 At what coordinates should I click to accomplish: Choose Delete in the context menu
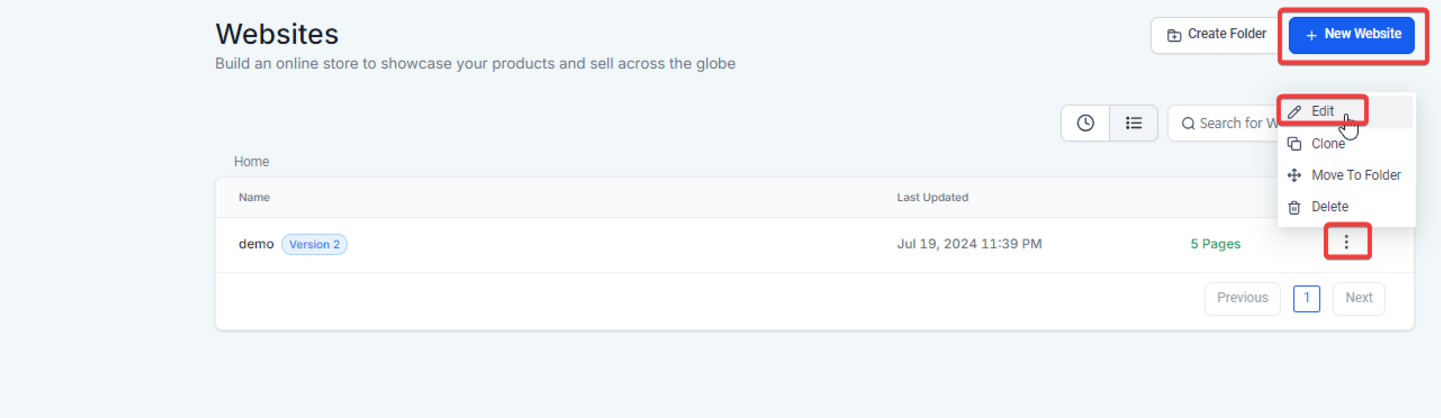tap(1346, 207)
